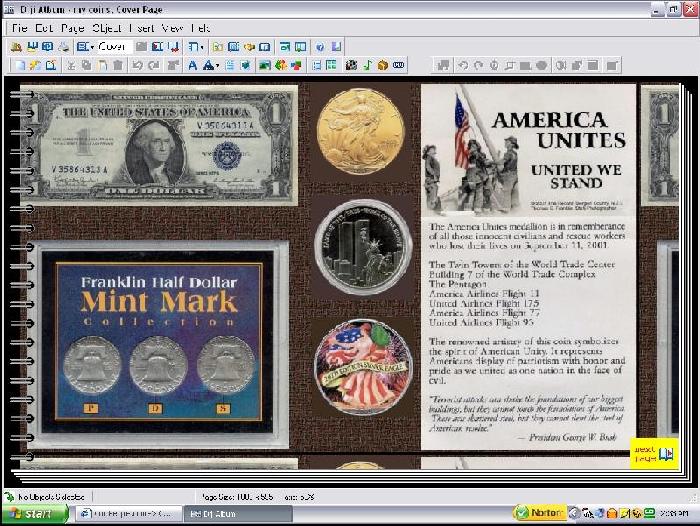The width and height of the screenshot is (700, 526).
Task: Click the yellow next page button
Action: pos(654,453)
